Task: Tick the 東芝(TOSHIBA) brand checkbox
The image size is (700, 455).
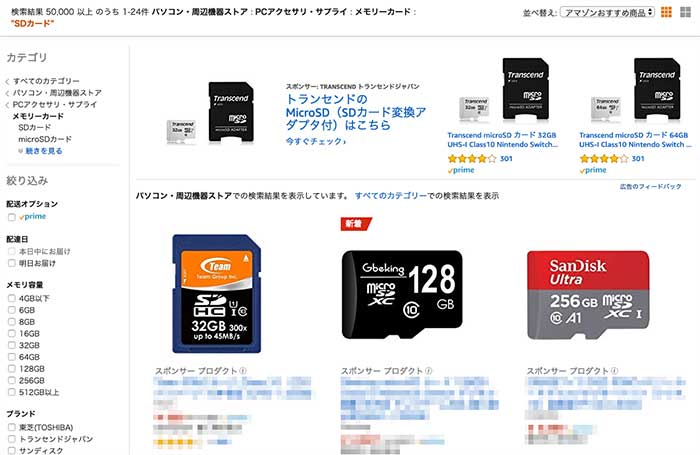Action: coord(12,427)
